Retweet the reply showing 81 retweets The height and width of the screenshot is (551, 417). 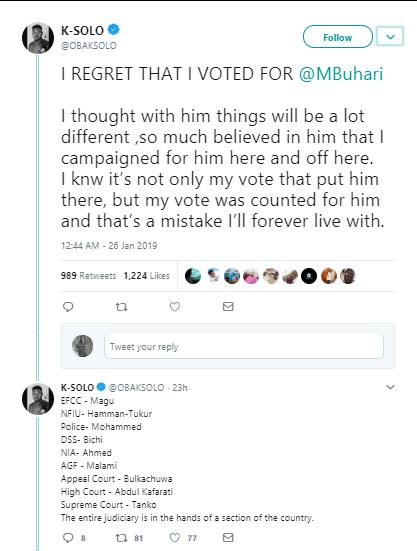[x=122, y=538]
